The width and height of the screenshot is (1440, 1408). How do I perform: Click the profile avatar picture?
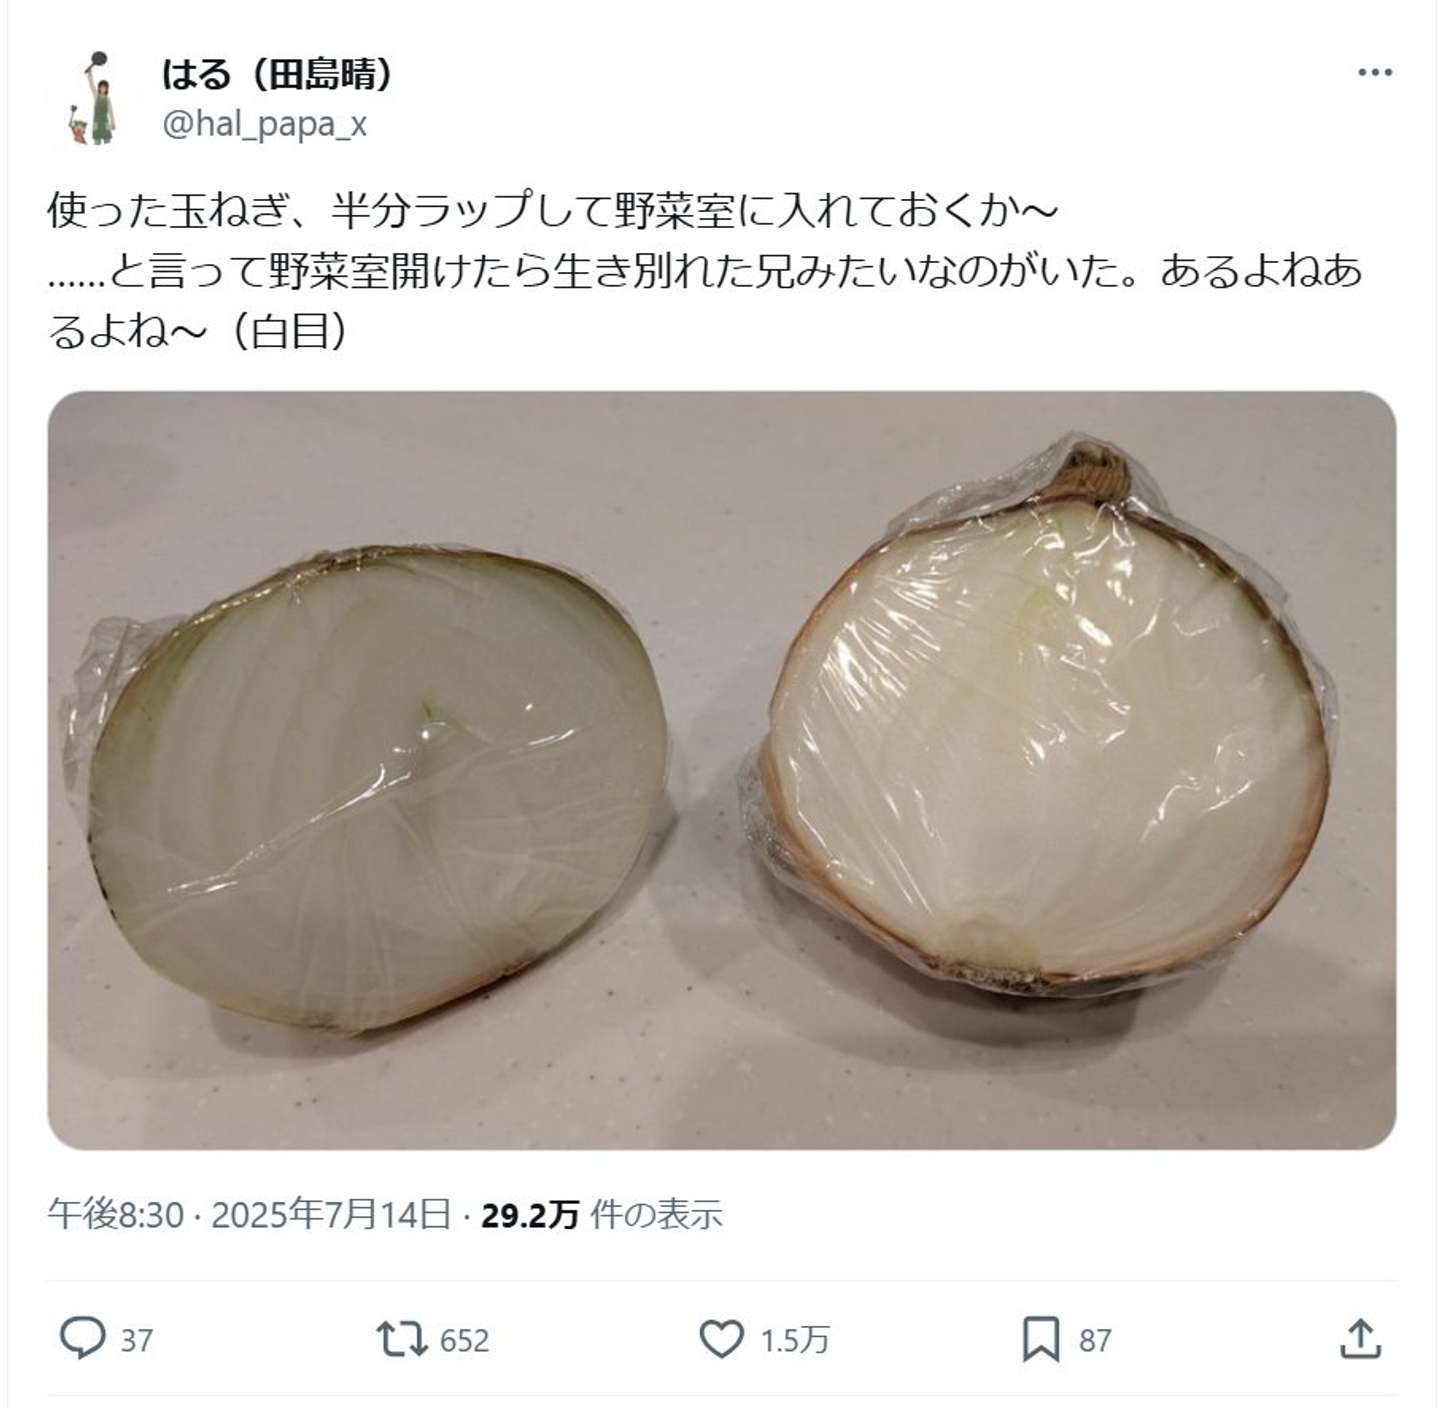click(x=95, y=98)
